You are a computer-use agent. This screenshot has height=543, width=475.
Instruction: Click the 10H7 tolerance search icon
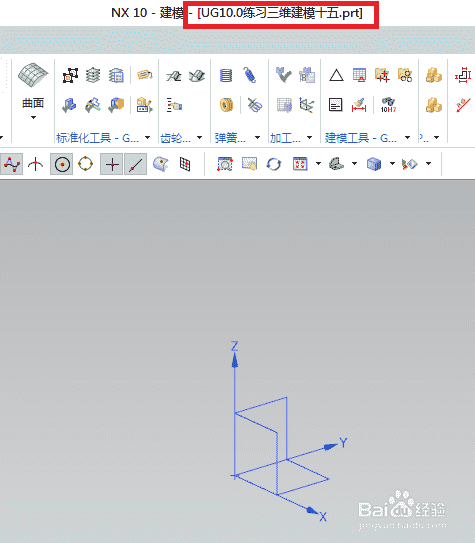pos(388,105)
